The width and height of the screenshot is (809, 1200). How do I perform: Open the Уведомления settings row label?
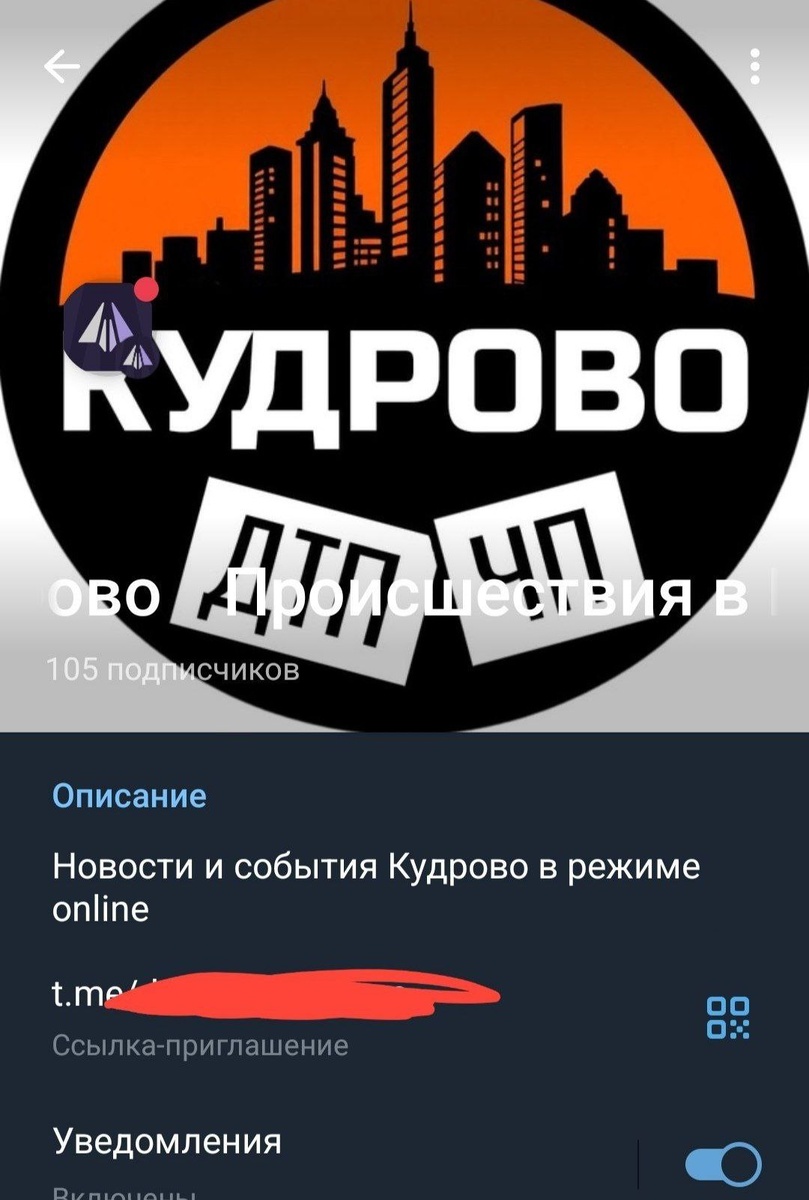click(167, 1141)
